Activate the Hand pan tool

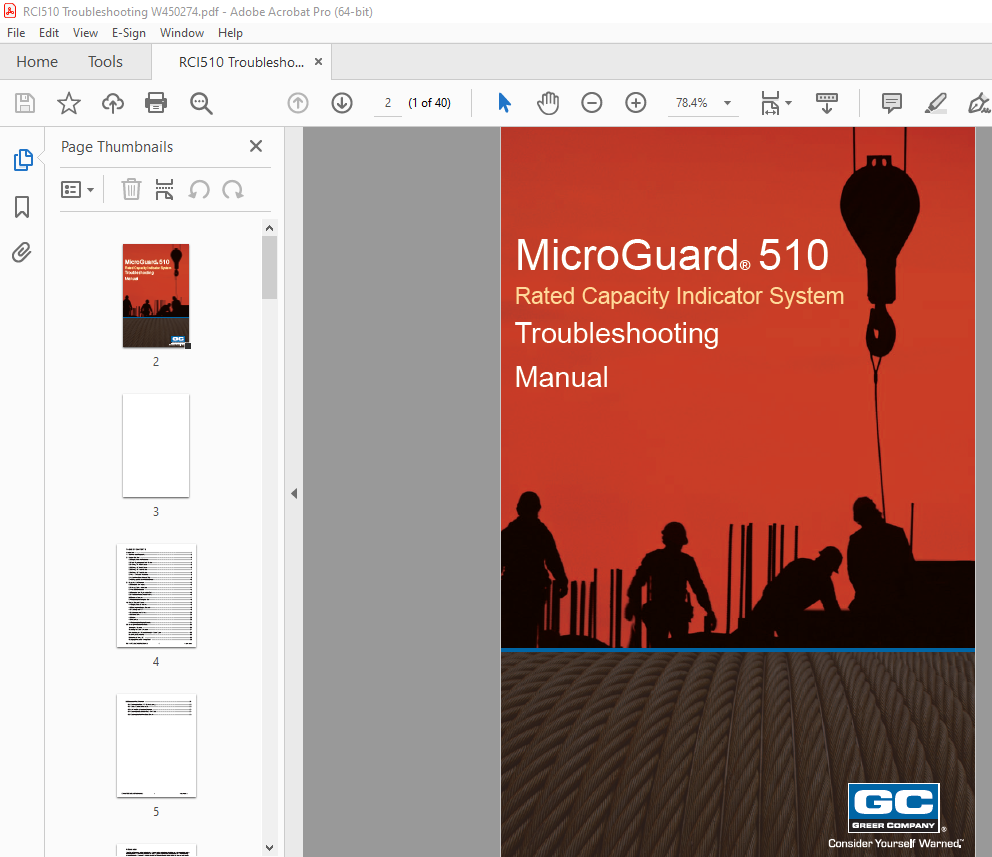[x=548, y=102]
